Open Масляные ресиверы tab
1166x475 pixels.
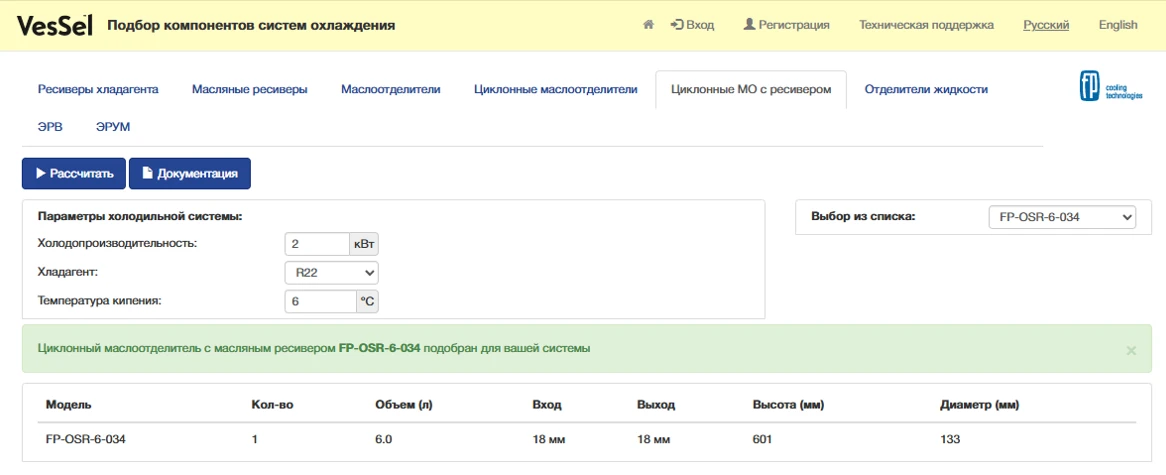pos(250,89)
